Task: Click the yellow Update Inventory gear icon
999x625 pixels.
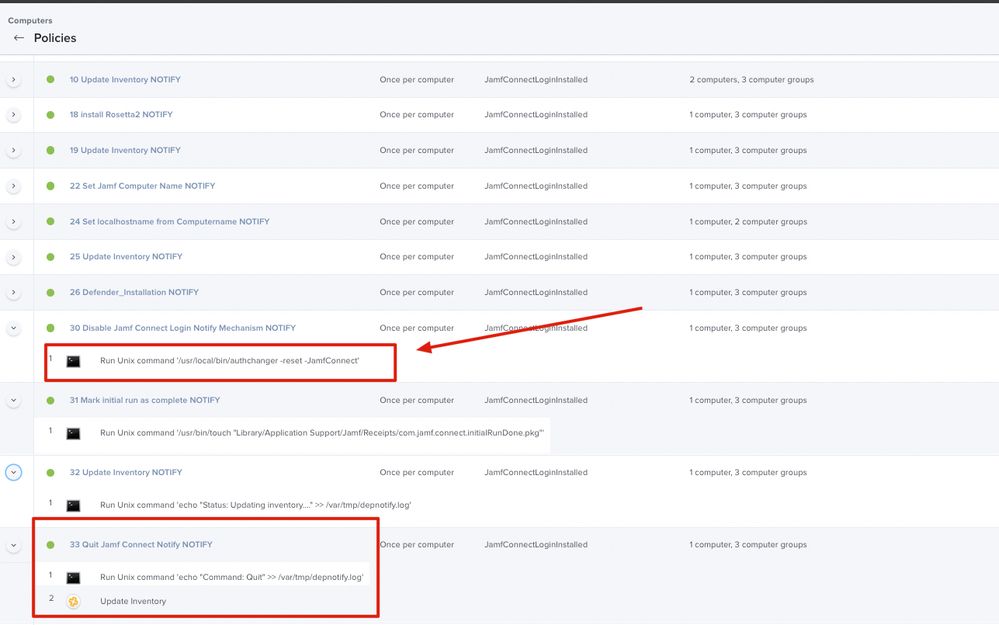Action: point(73,601)
